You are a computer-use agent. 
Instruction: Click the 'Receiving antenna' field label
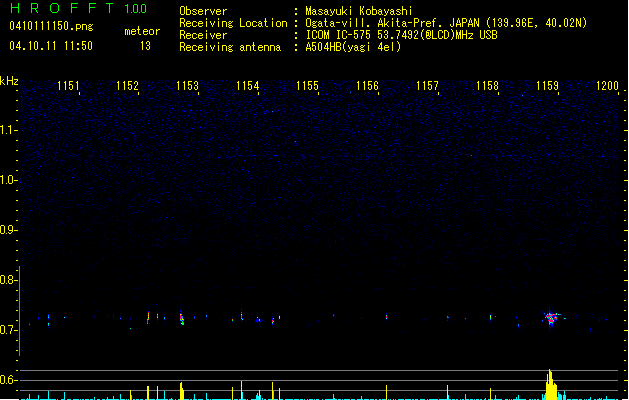tap(230, 47)
